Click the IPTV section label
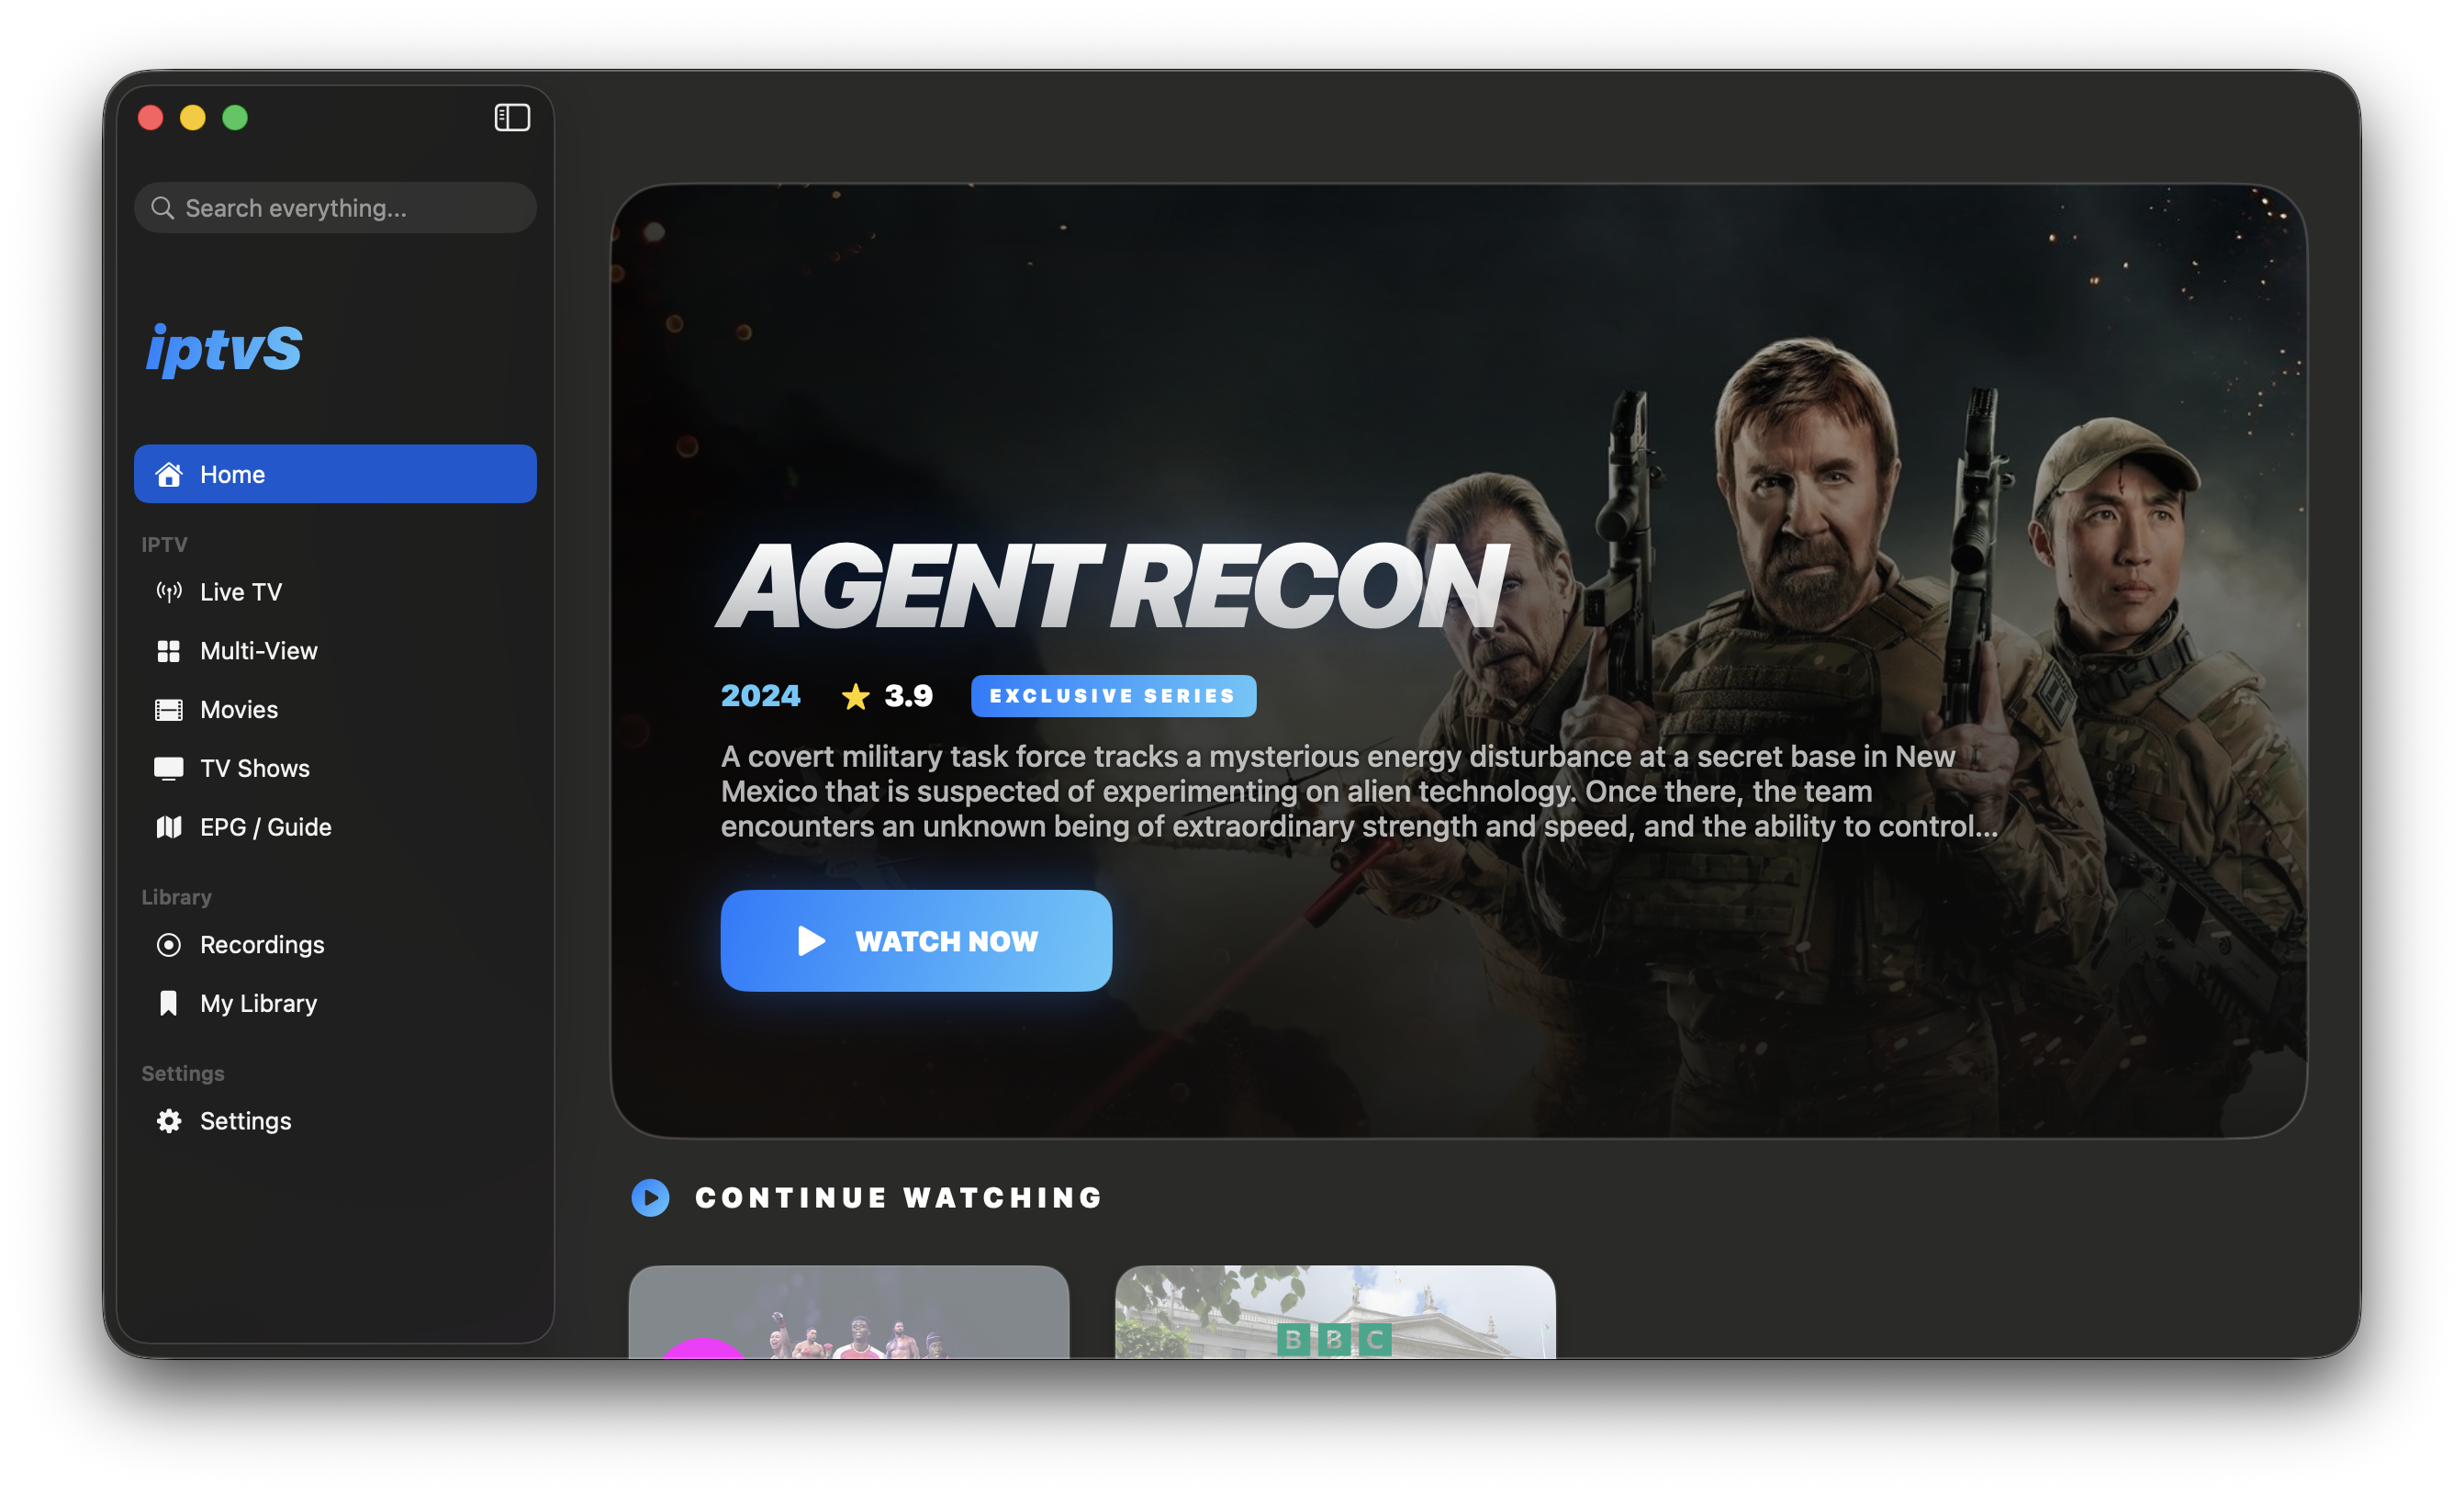Viewport: 2464px width, 1495px height. [x=164, y=545]
